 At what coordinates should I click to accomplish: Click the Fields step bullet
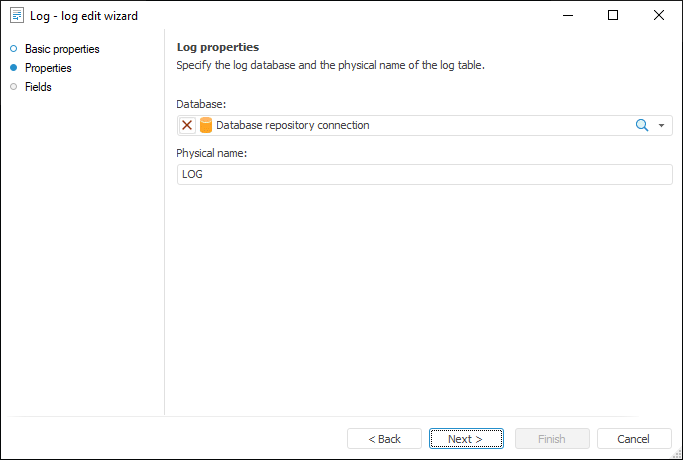pyautogui.click(x=13, y=87)
